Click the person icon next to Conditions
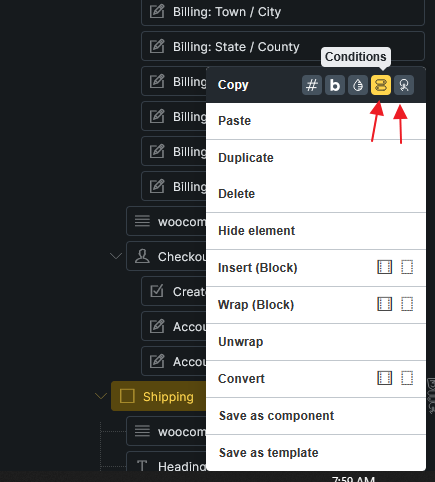The image size is (435, 482). (x=404, y=85)
